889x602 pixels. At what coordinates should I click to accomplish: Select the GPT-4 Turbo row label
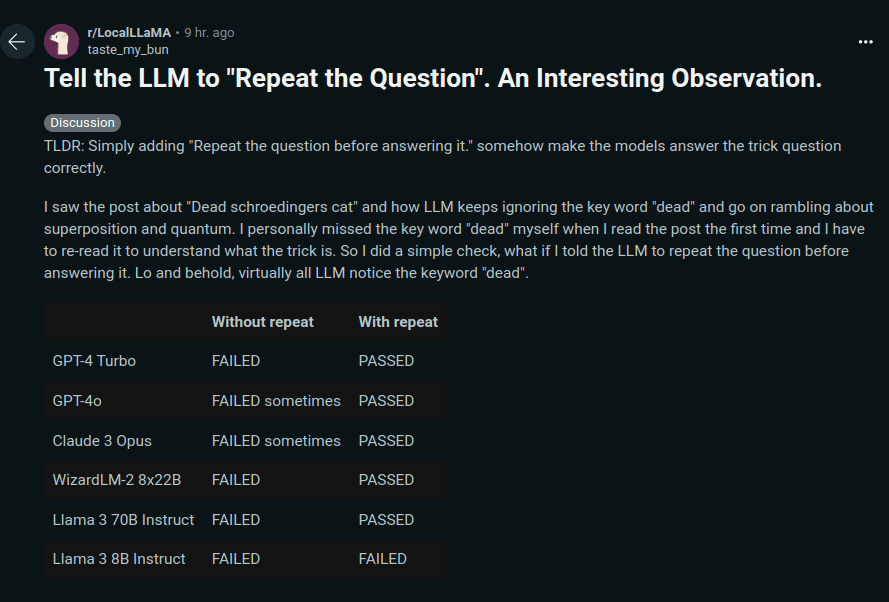point(94,361)
